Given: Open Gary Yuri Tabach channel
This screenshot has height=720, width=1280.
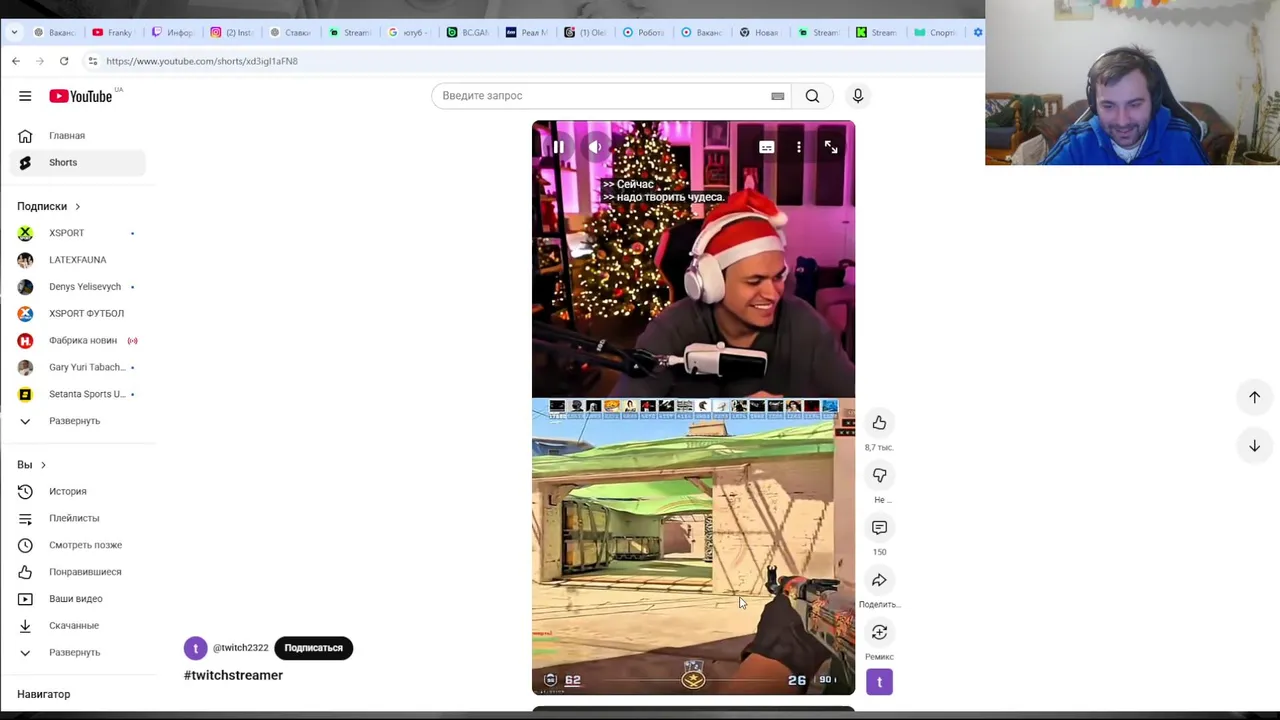Looking at the screenshot, I should coord(78,367).
